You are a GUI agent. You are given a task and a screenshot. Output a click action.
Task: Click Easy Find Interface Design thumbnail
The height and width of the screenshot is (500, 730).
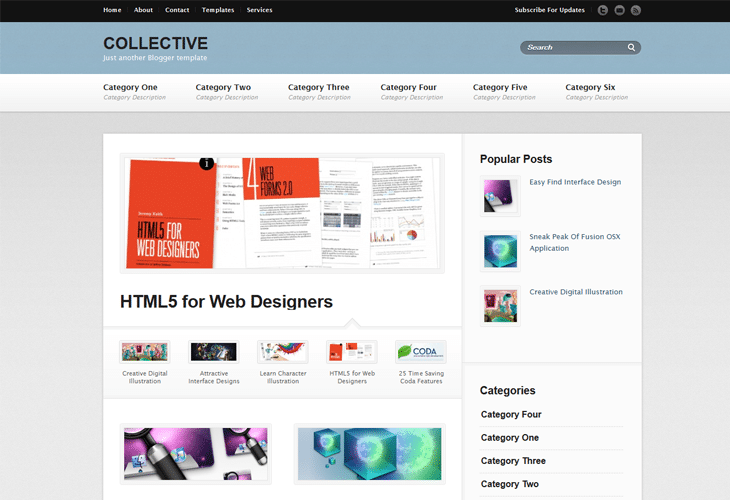point(500,196)
